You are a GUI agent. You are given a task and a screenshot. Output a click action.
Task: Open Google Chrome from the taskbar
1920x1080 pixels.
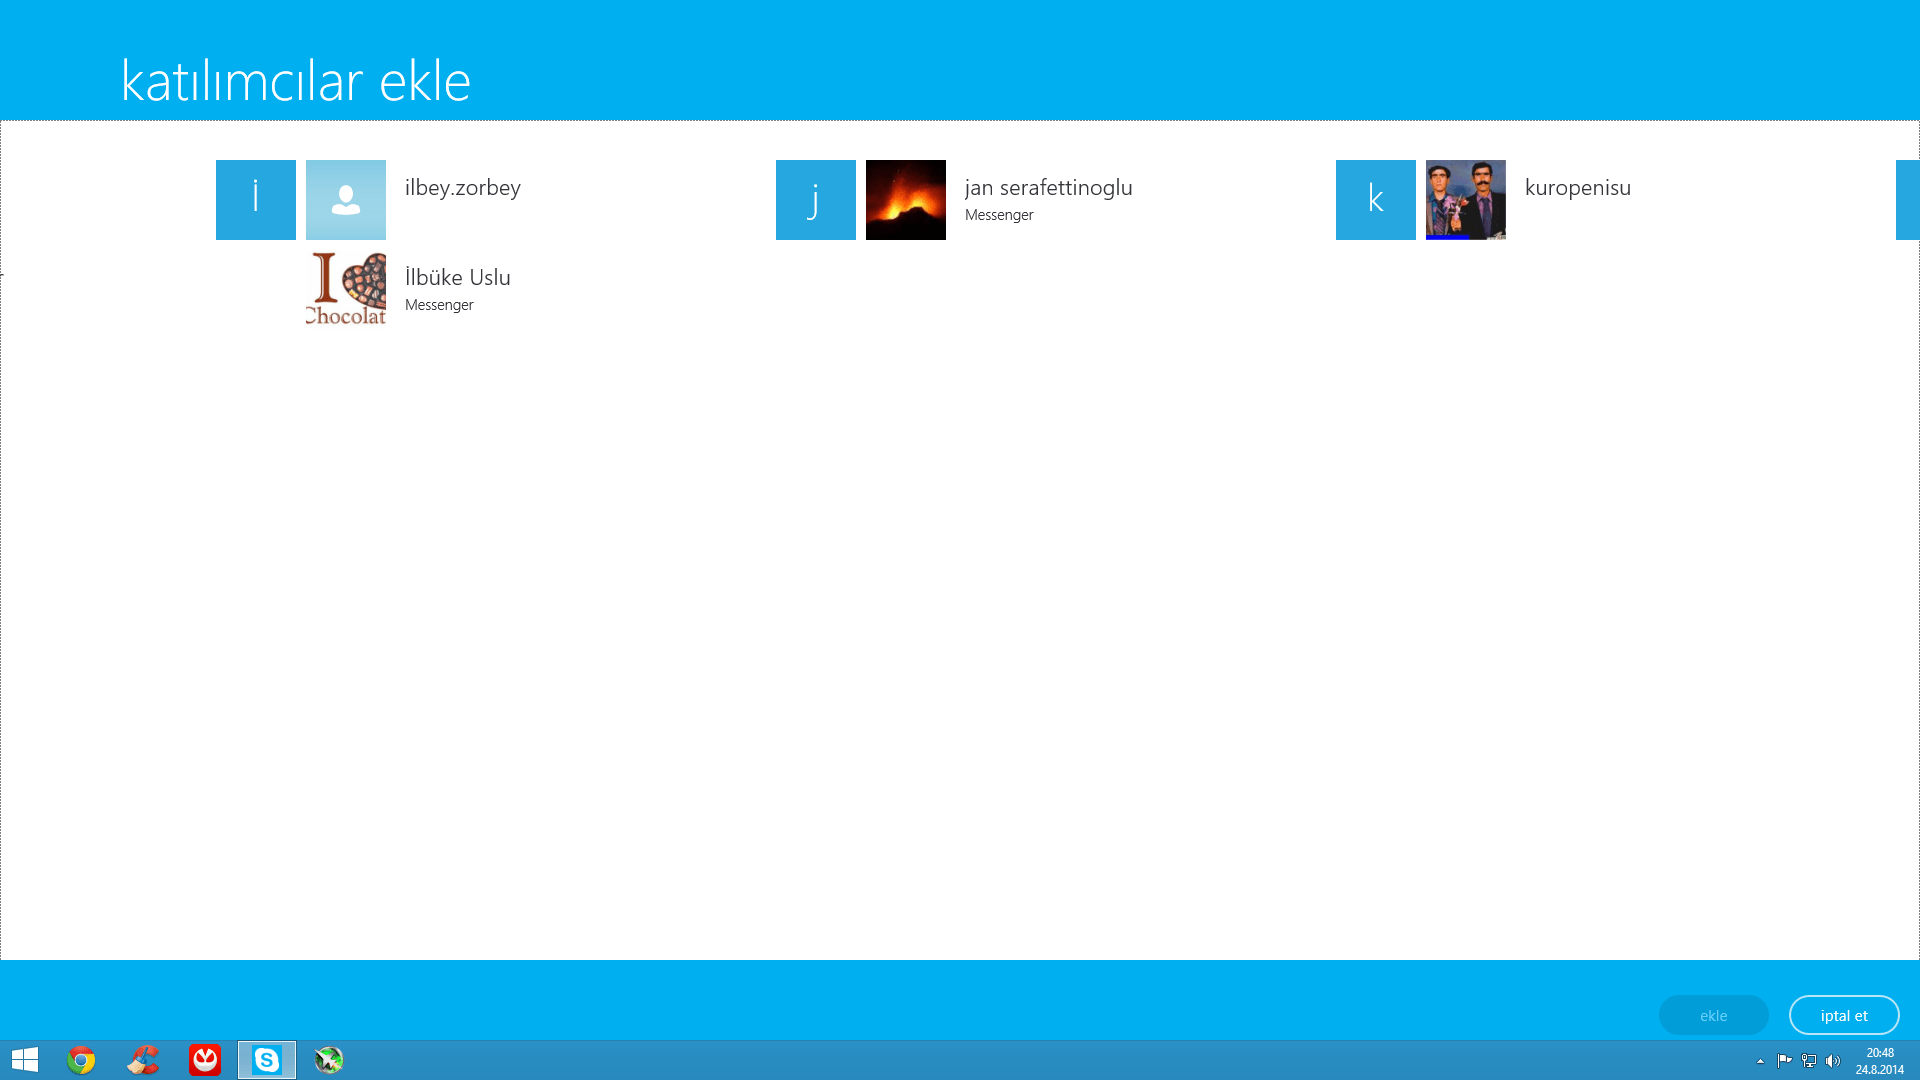coord(81,1060)
